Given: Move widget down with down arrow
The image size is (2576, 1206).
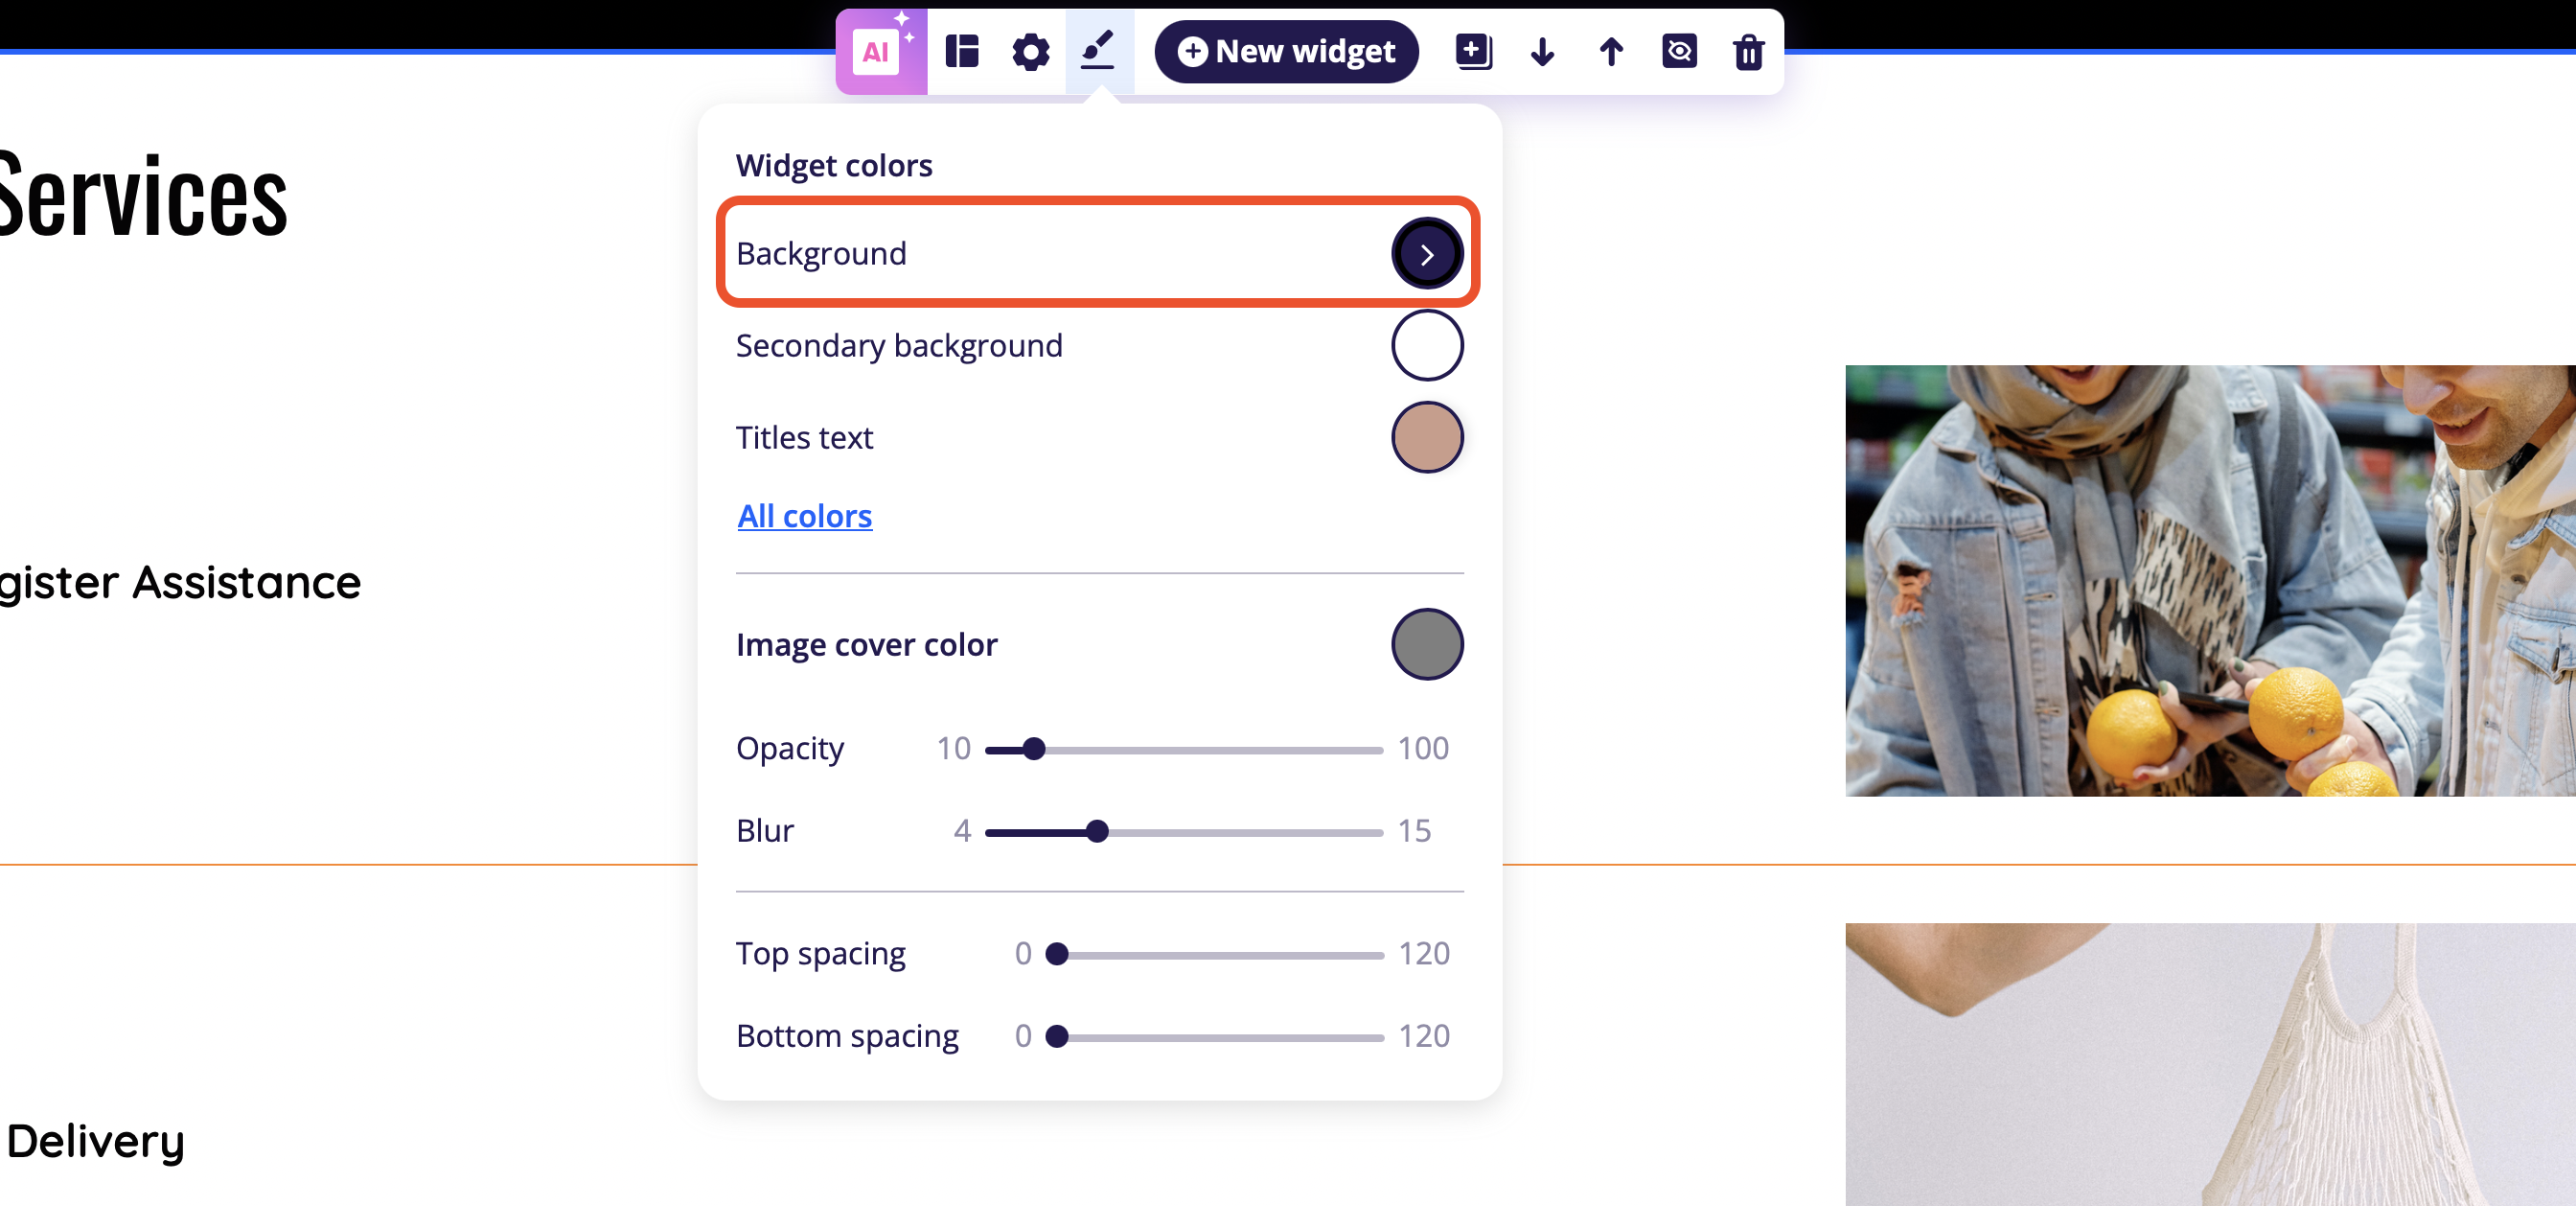Looking at the screenshot, I should coord(1542,52).
